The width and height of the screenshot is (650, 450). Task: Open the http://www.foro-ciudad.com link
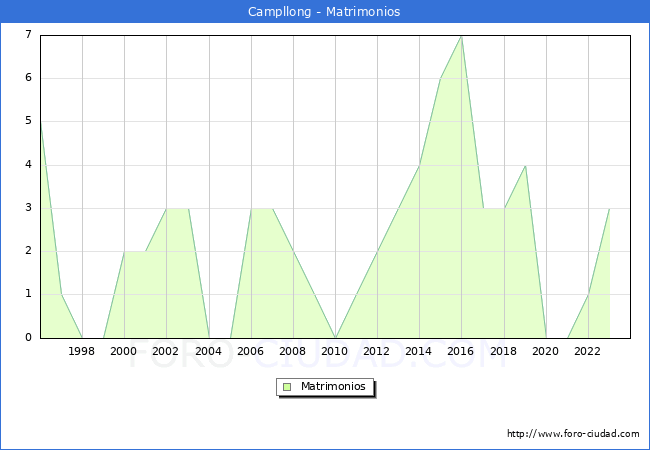573,434
